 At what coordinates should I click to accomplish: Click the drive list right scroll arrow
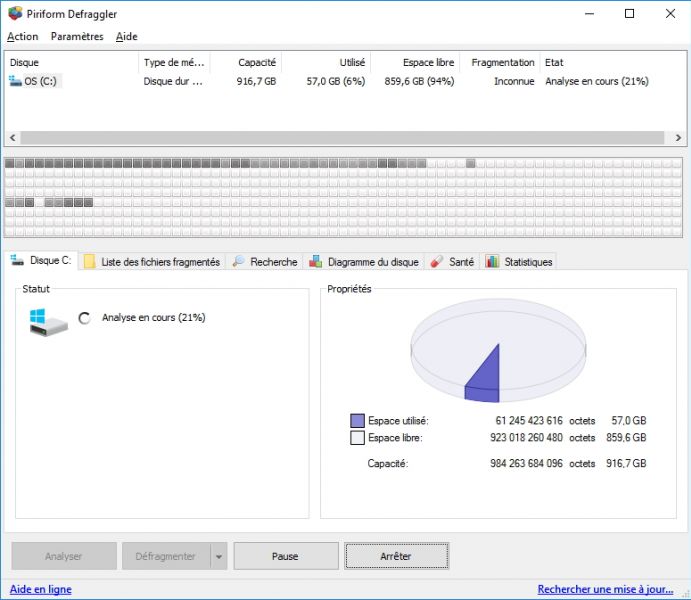pos(678,138)
